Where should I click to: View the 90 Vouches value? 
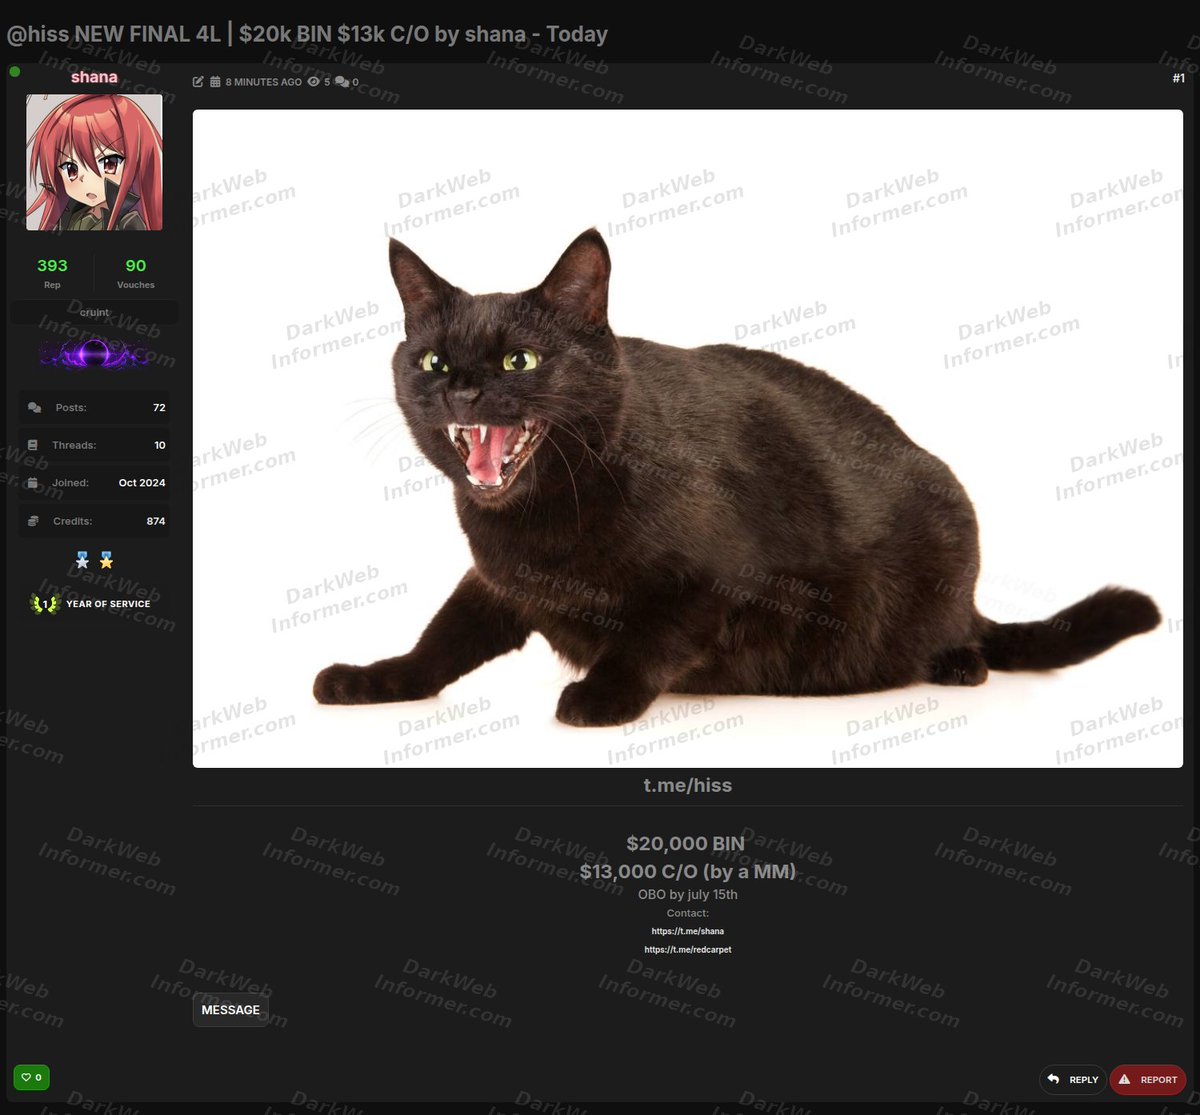pos(136,265)
